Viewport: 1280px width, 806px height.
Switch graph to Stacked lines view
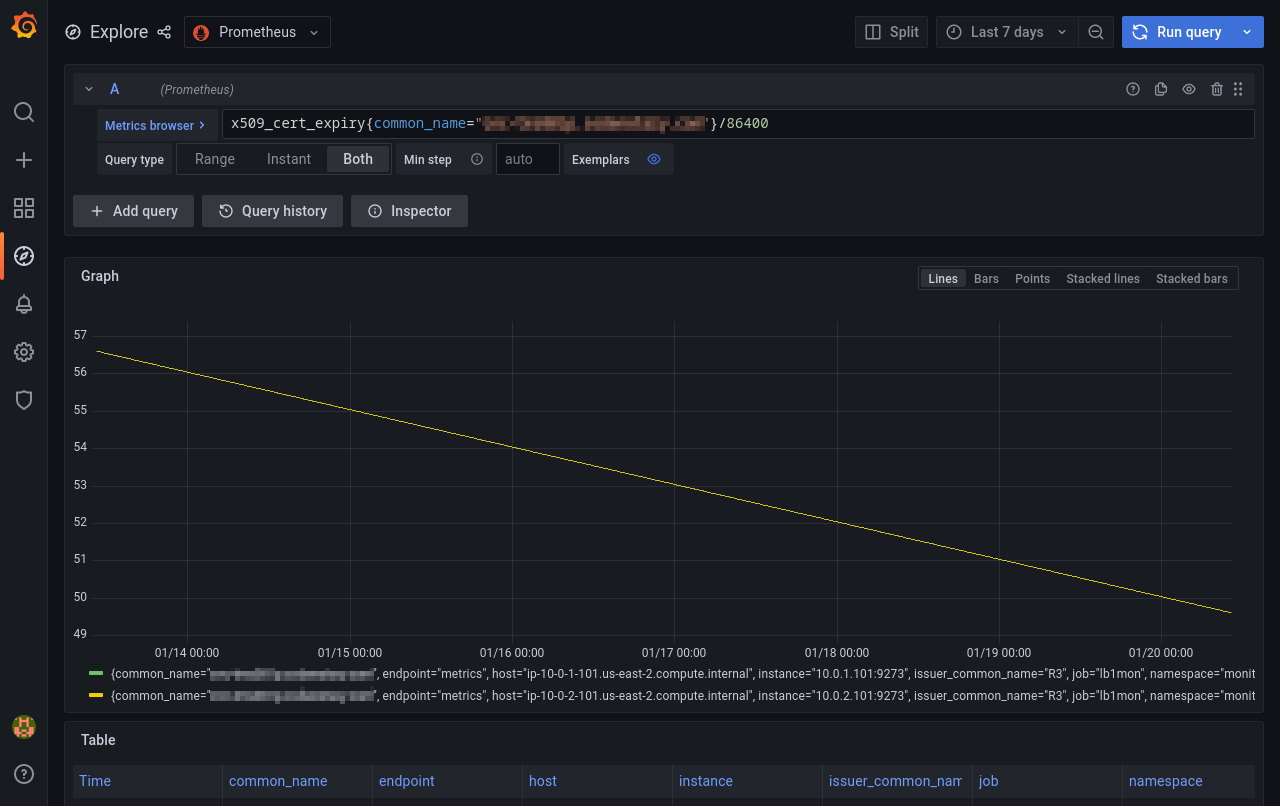tap(1102, 279)
